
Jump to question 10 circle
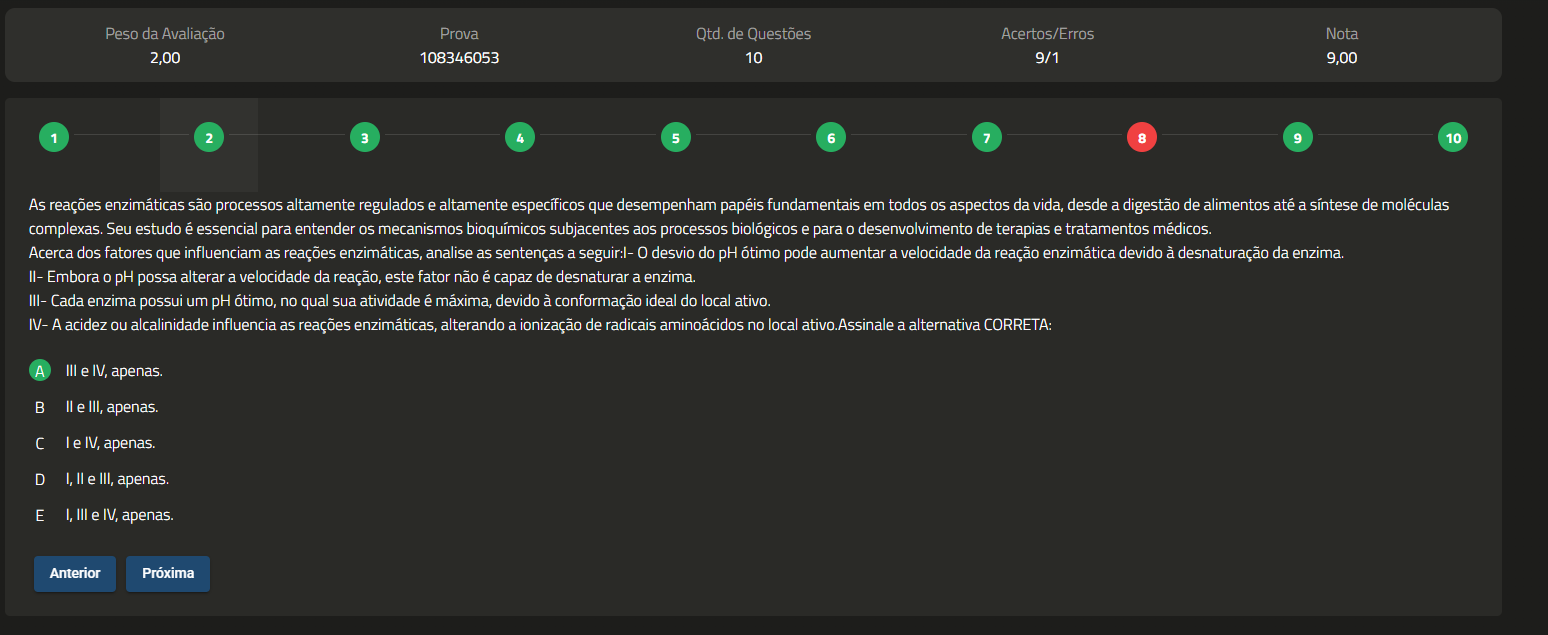1452,138
